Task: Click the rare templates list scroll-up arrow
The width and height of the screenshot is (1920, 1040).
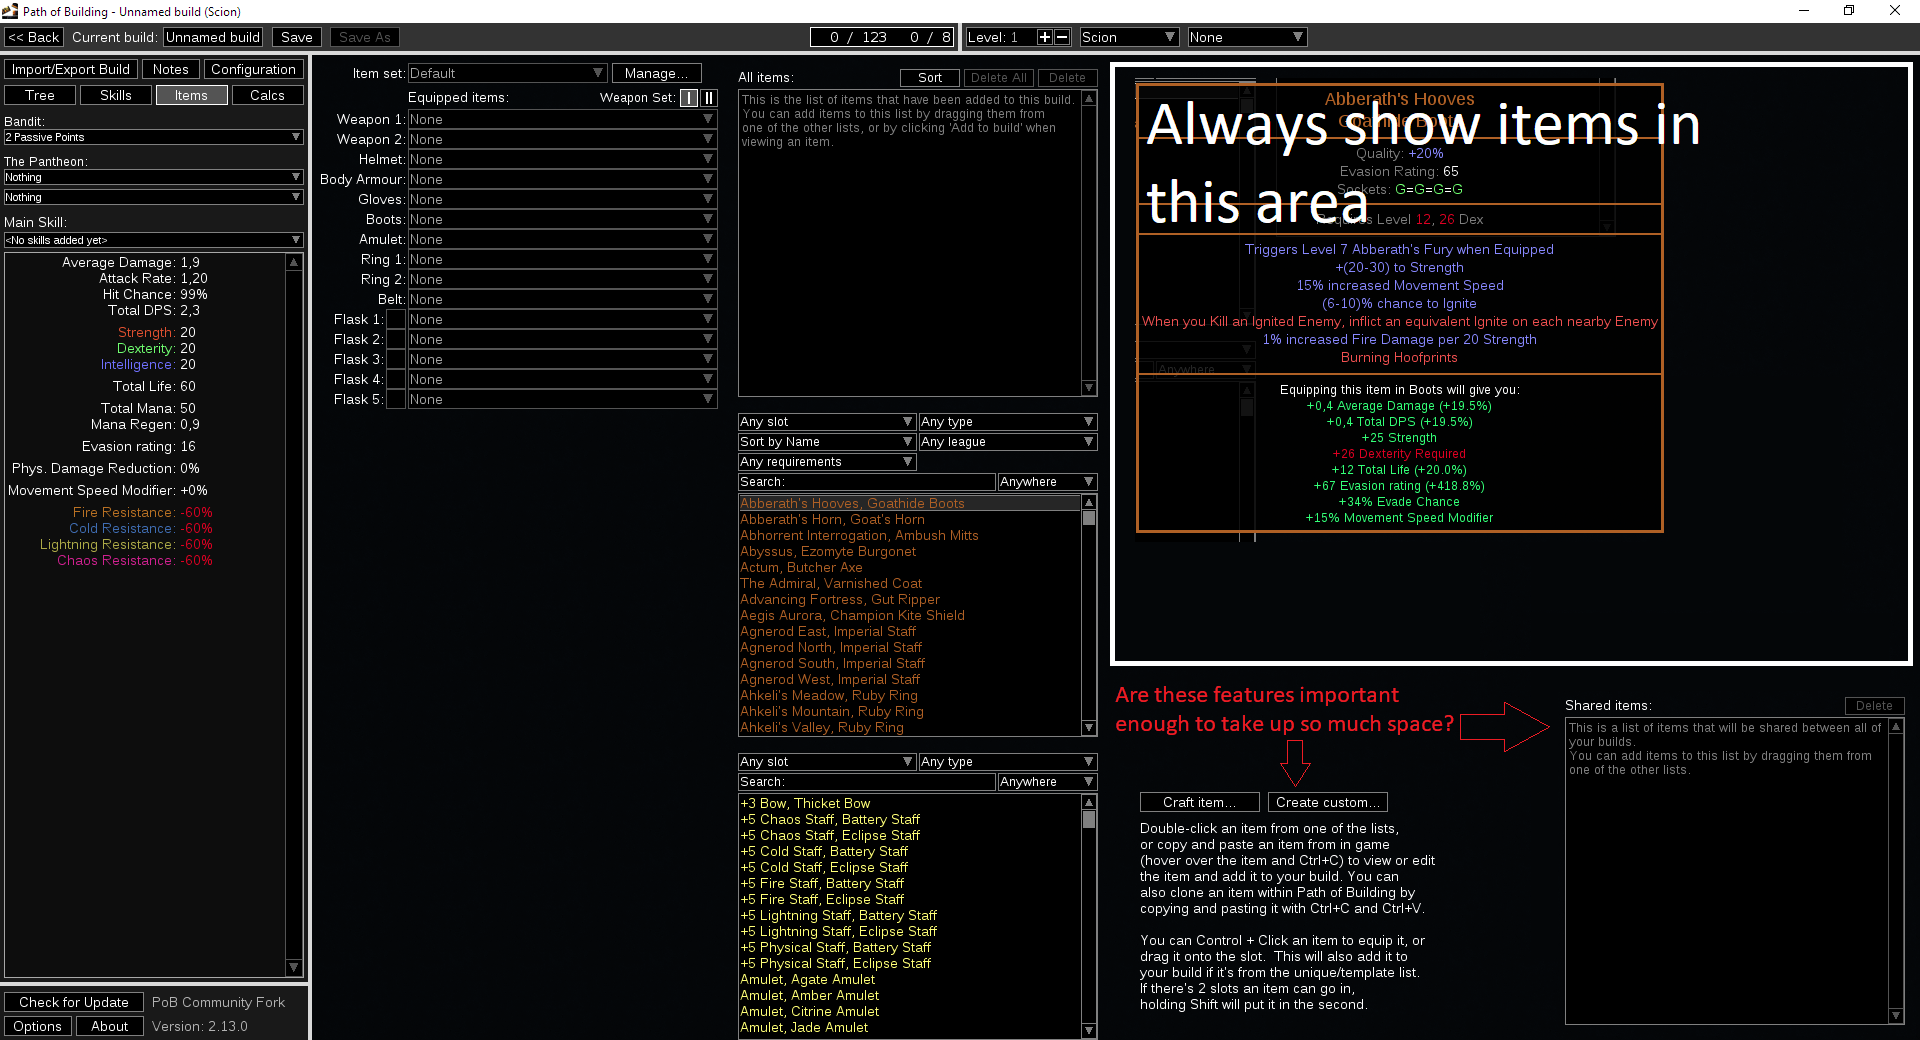Action: coord(1089,802)
